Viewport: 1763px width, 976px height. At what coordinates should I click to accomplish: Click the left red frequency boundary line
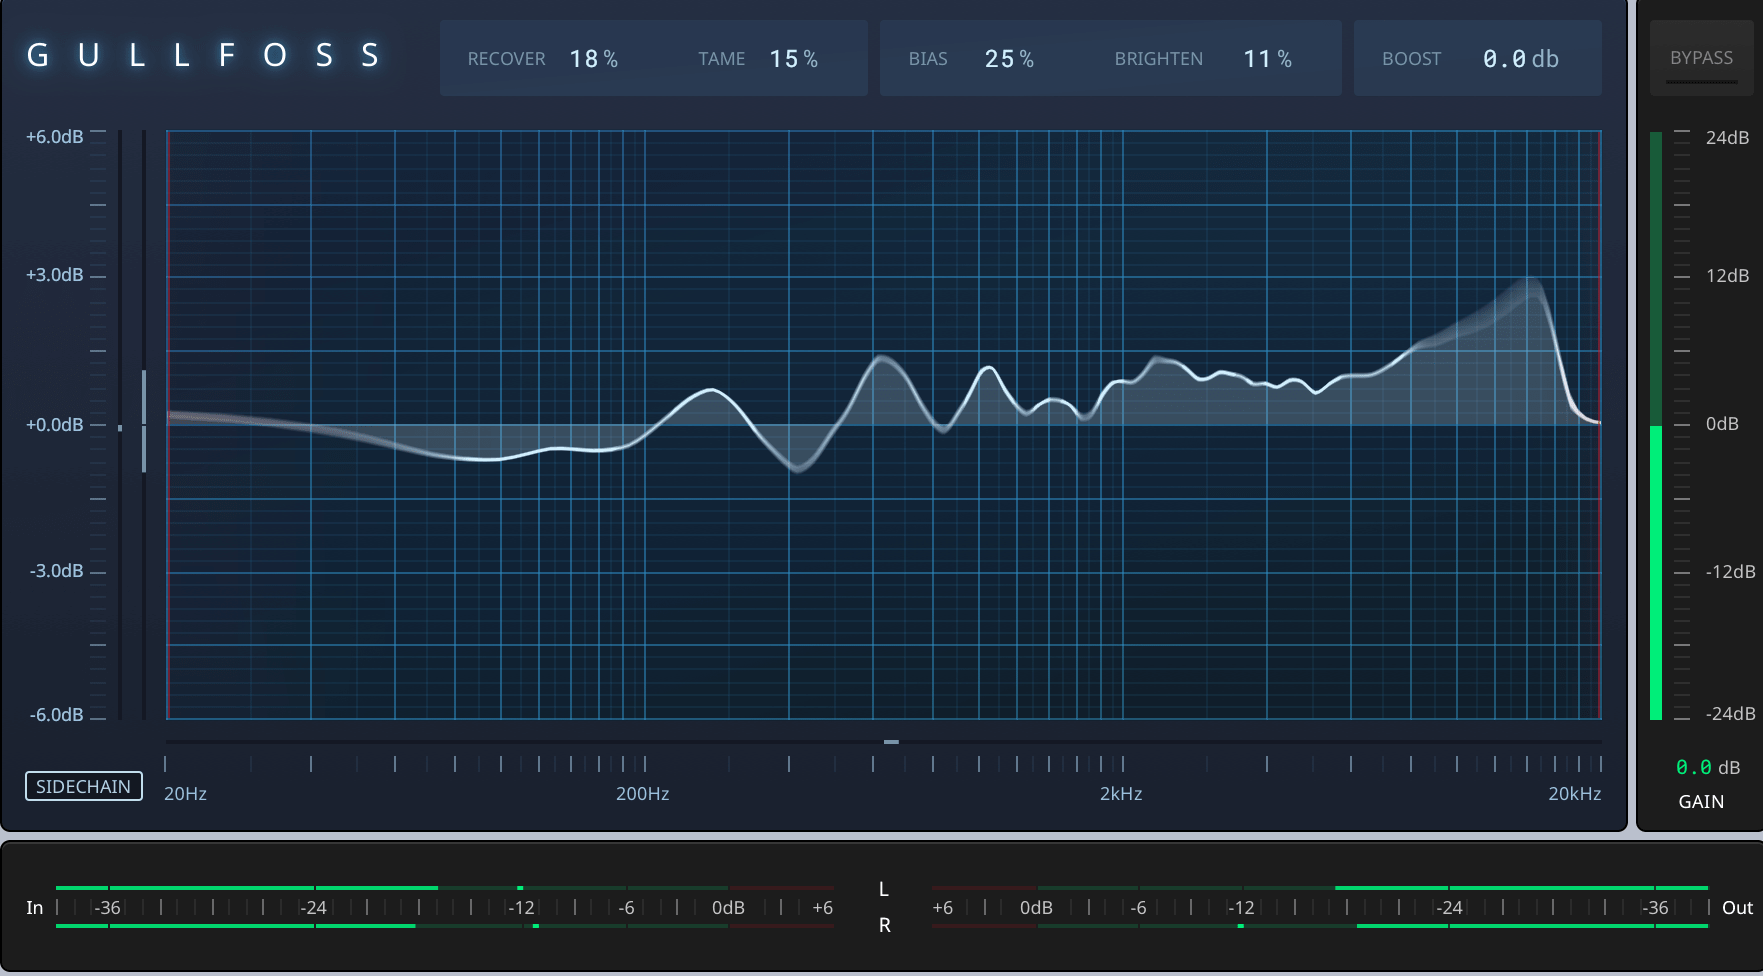pyautogui.click(x=168, y=425)
